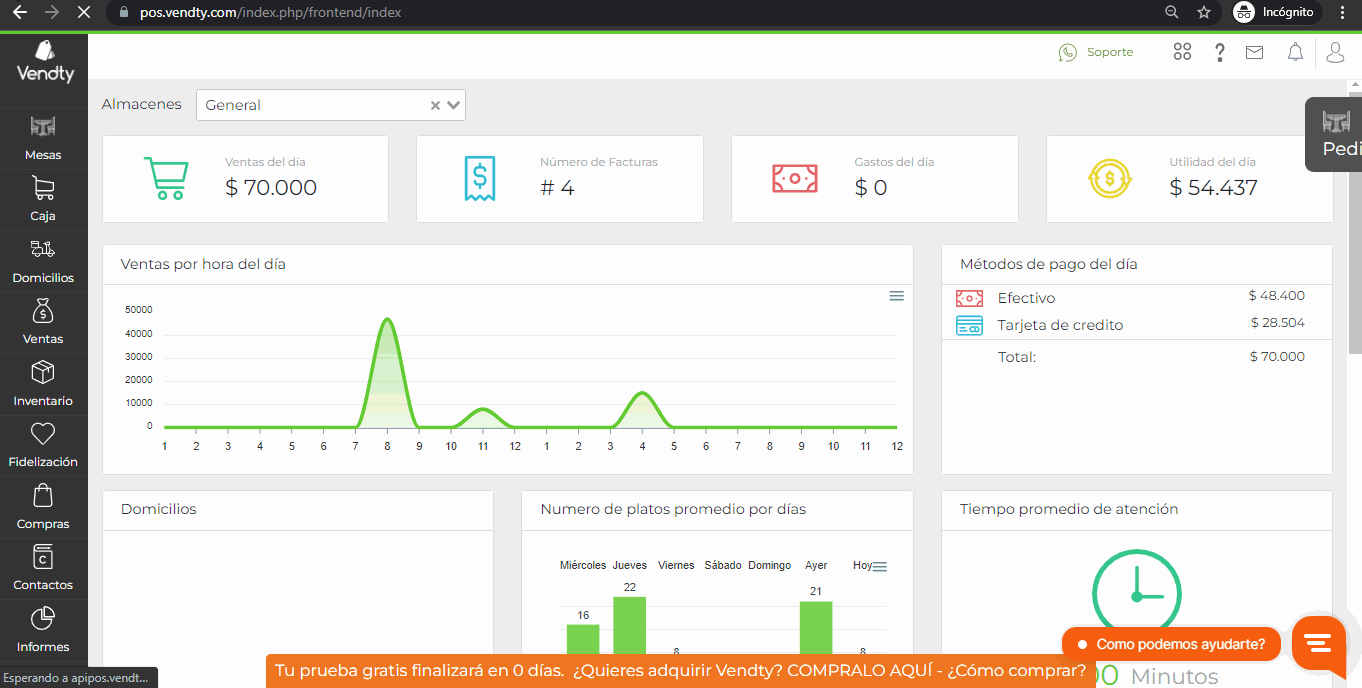1362x688 pixels.
Task: Click the Jueves bar with value 22
Action: pos(629,625)
